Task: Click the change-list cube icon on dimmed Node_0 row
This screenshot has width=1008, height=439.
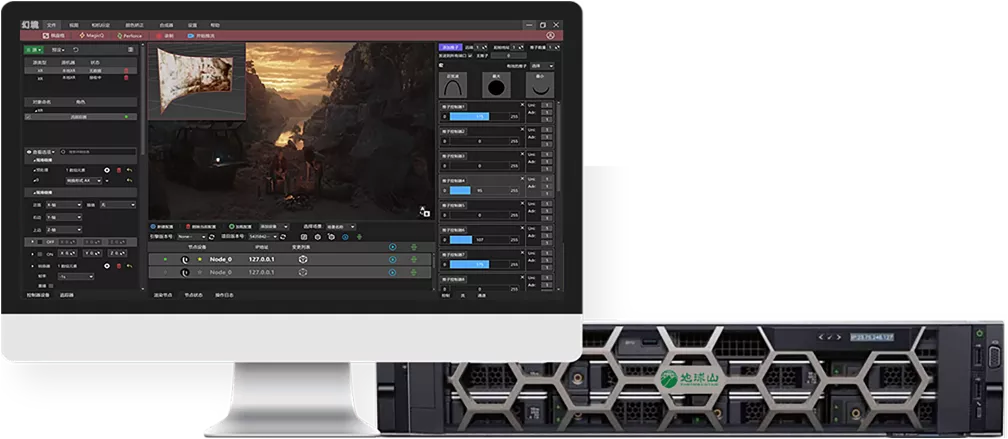Action: [x=303, y=273]
